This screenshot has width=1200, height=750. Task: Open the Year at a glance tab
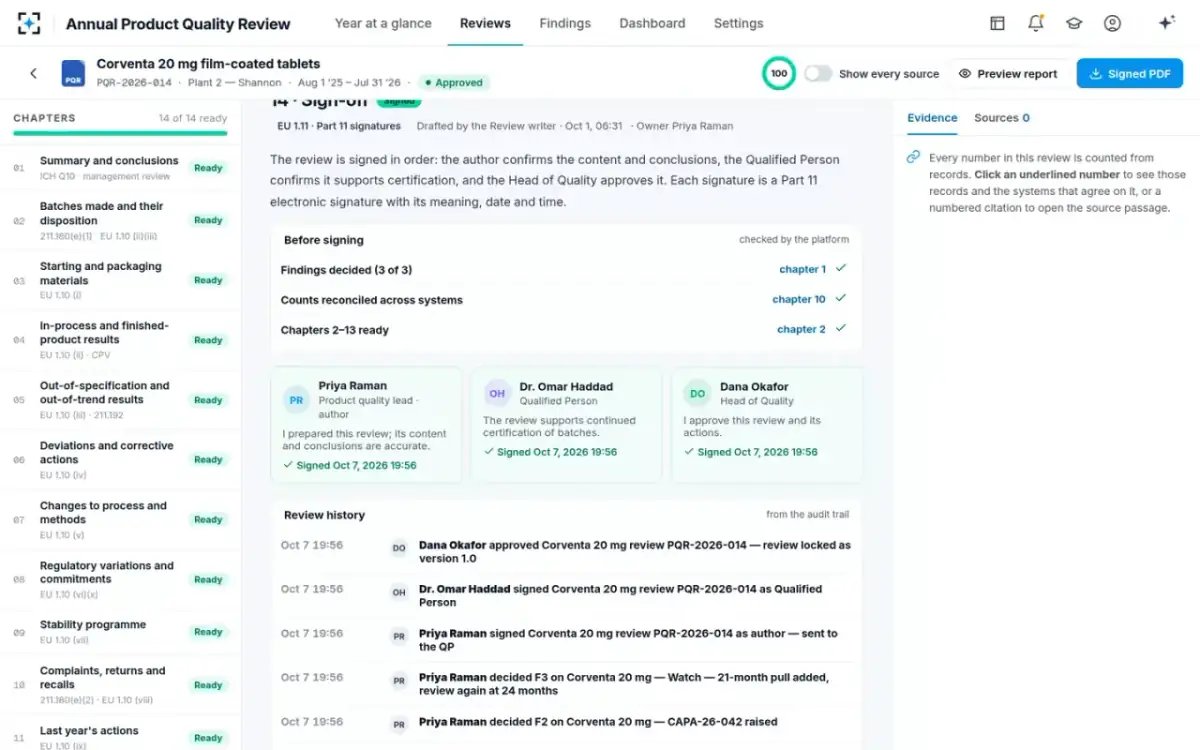click(383, 23)
